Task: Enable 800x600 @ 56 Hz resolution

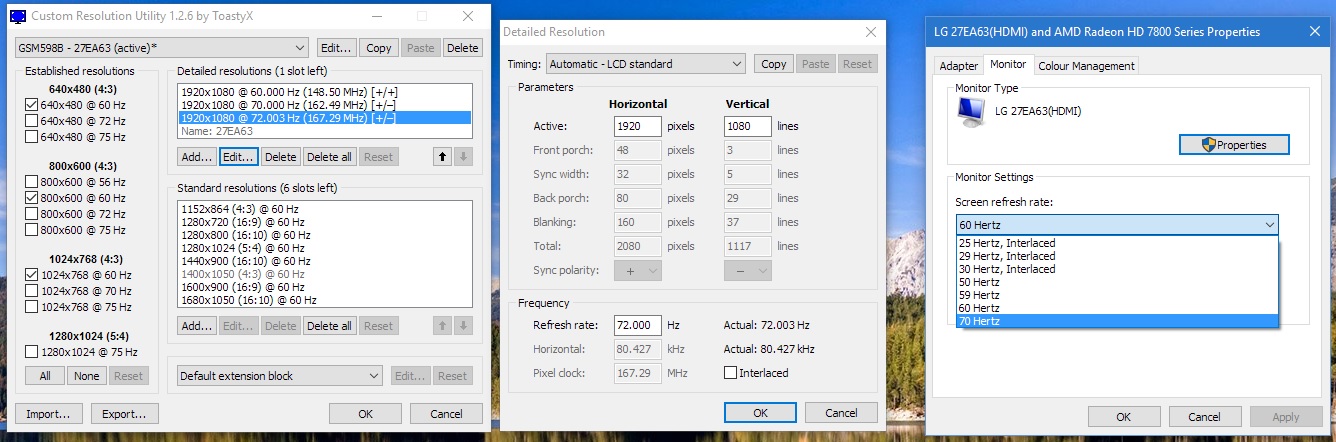Action: tap(31, 182)
